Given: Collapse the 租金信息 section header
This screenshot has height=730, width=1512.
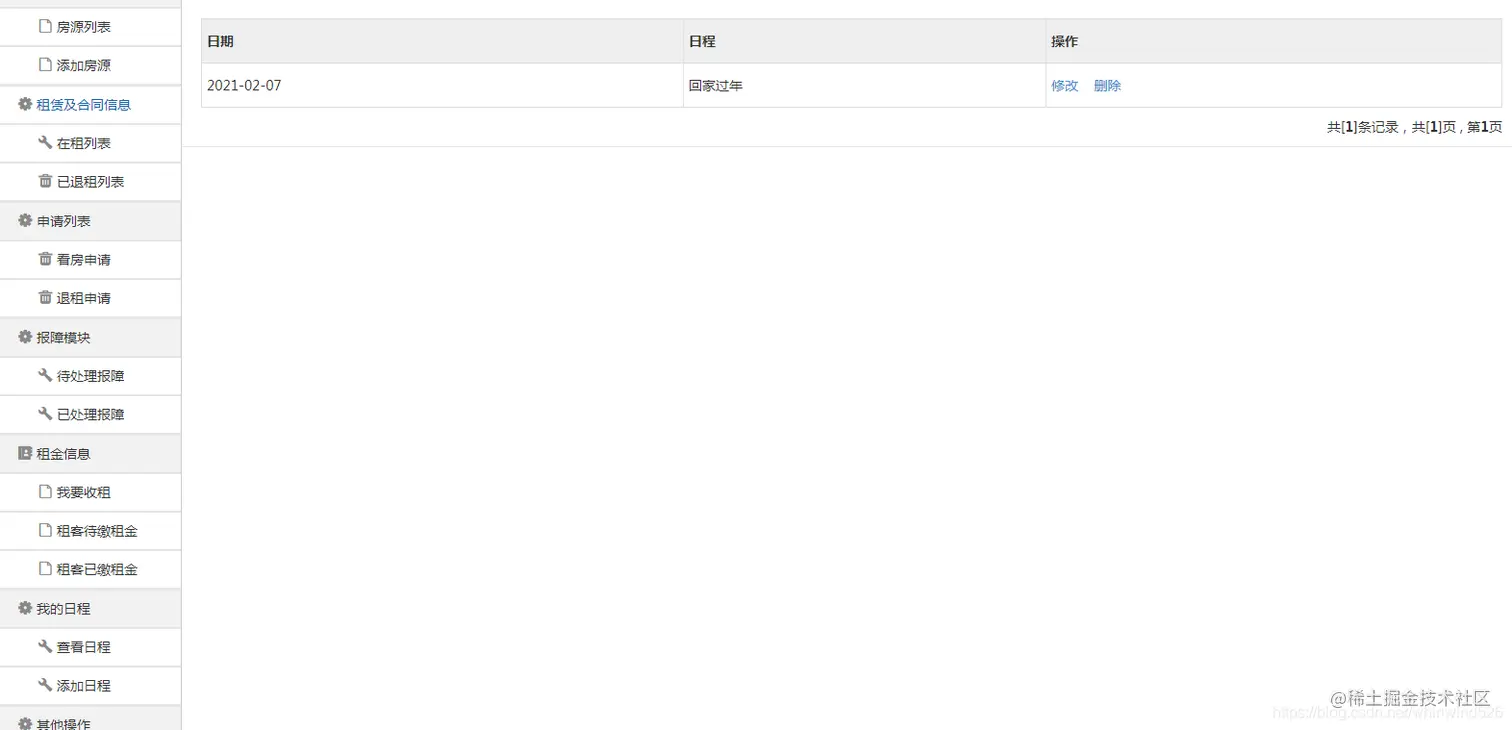Looking at the screenshot, I should (90, 453).
